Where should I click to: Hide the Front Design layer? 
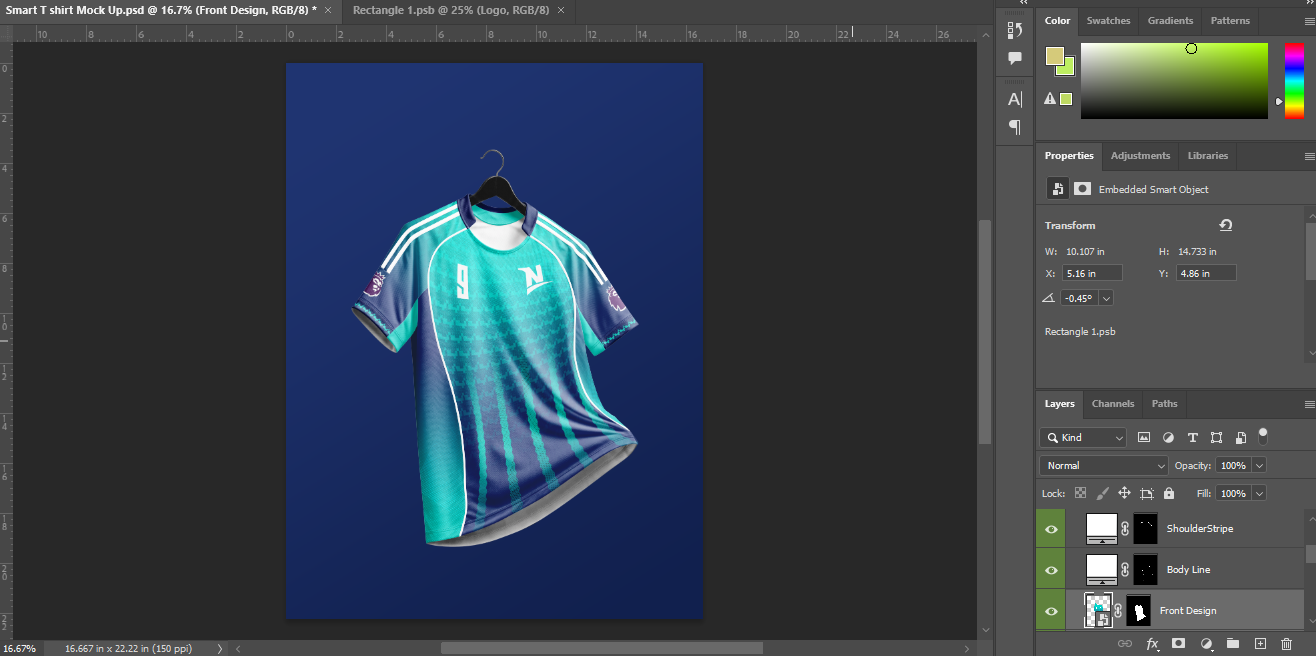(x=1051, y=610)
